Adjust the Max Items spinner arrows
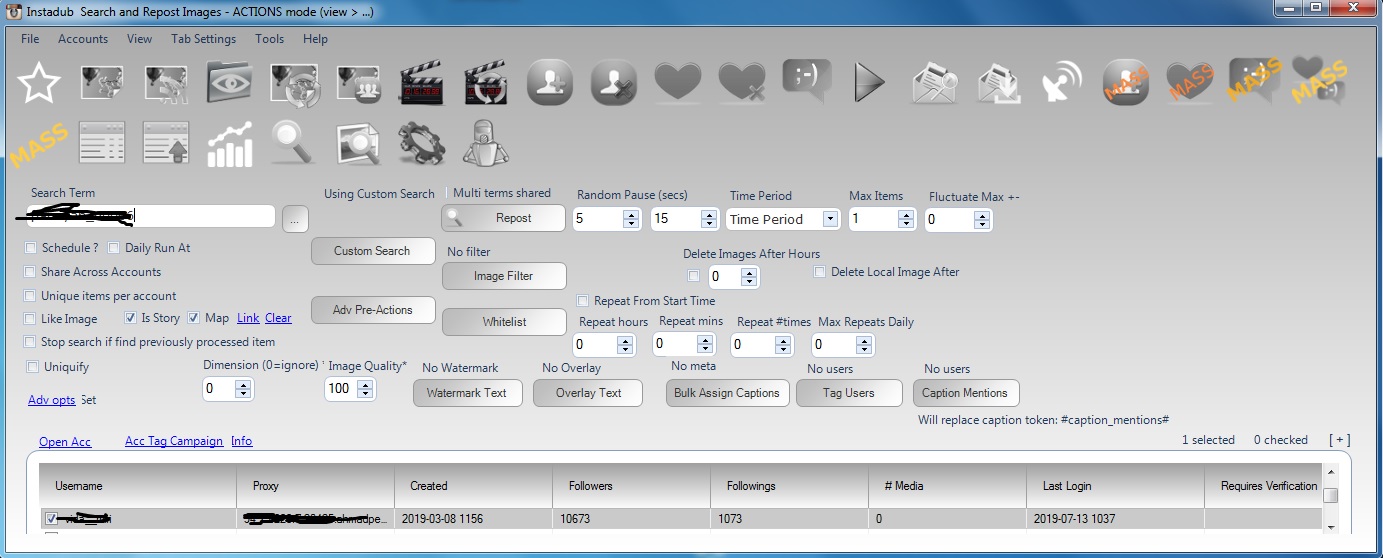 pos(906,219)
